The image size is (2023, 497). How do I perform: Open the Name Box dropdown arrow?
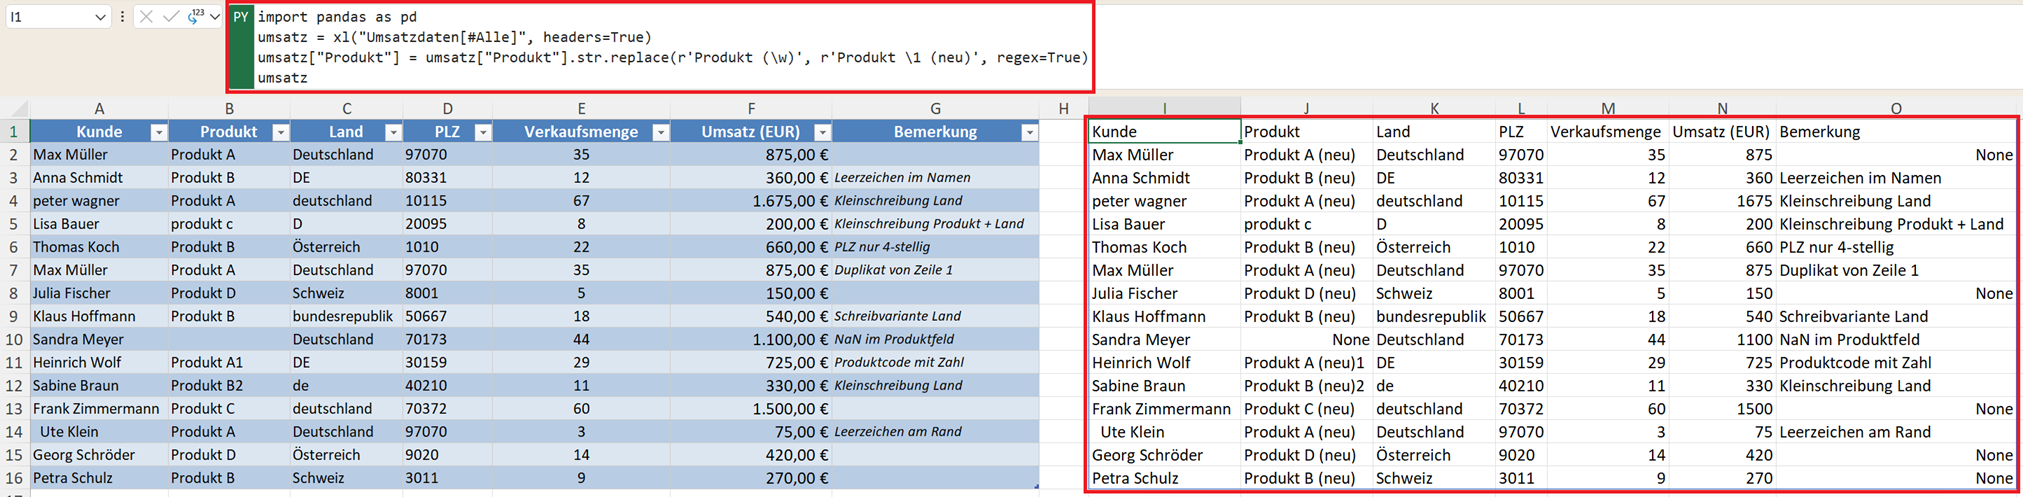pyautogui.click(x=99, y=17)
